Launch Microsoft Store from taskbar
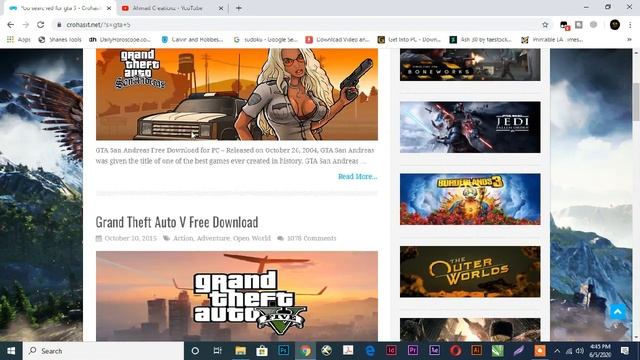Viewport: 640px width, 360px height. pos(262,351)
